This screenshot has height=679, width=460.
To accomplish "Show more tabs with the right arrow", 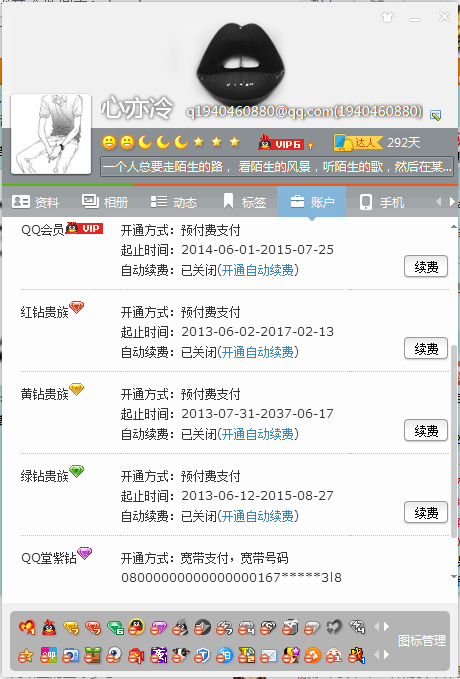I will (x=452, y=201).
